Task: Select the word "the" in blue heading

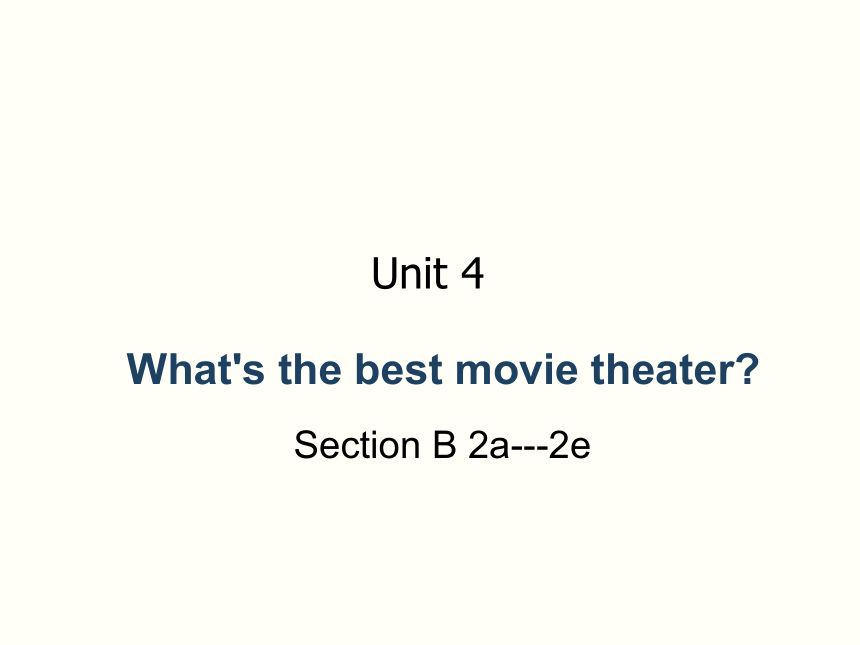Action: click(310, 369)
